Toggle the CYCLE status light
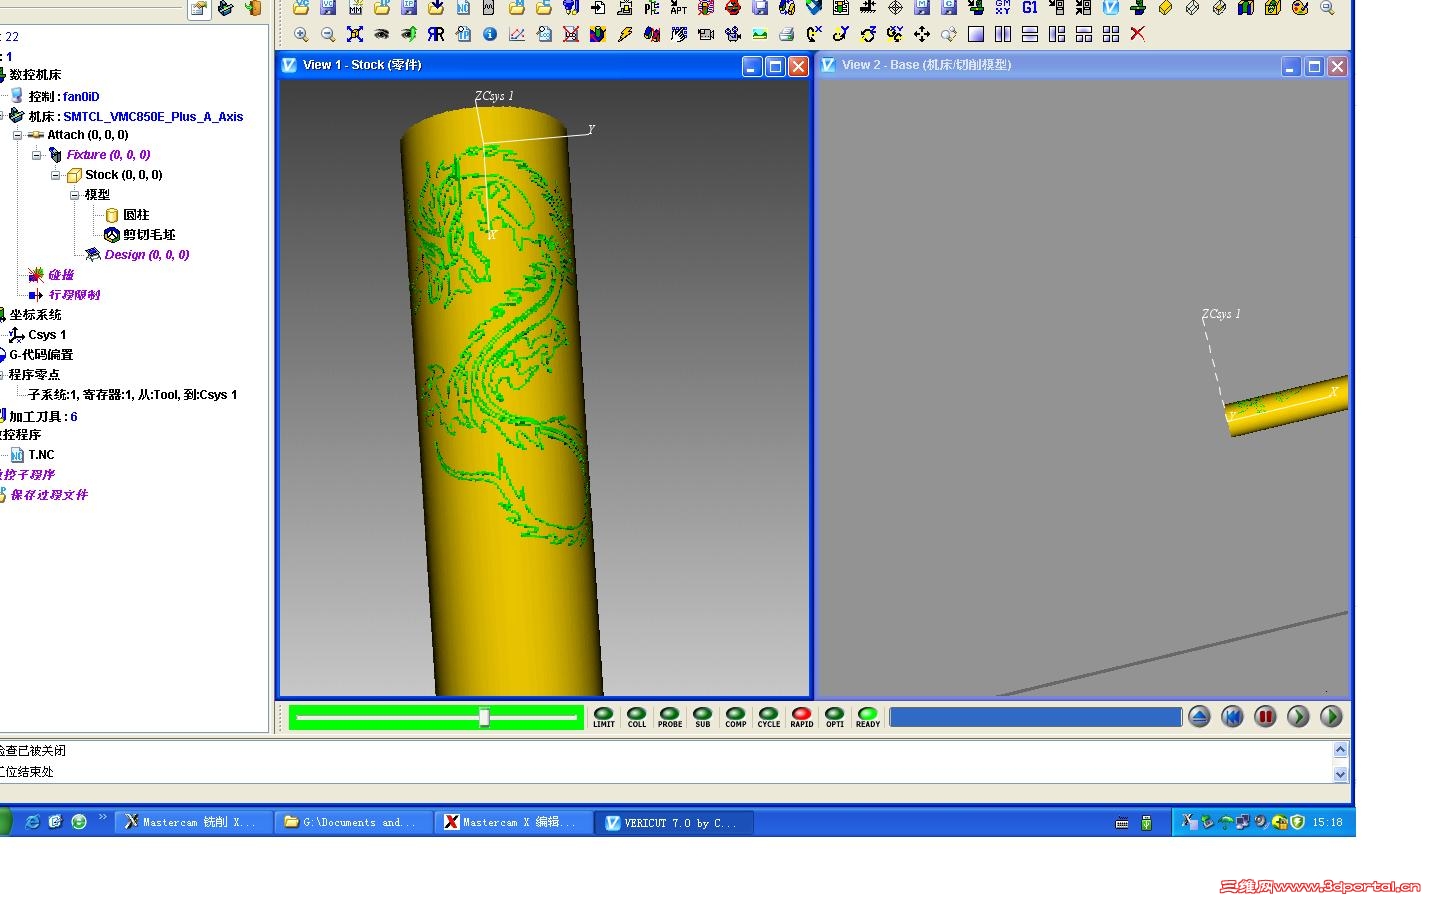Screen dimensions: 1440x900 pos(769,717)
